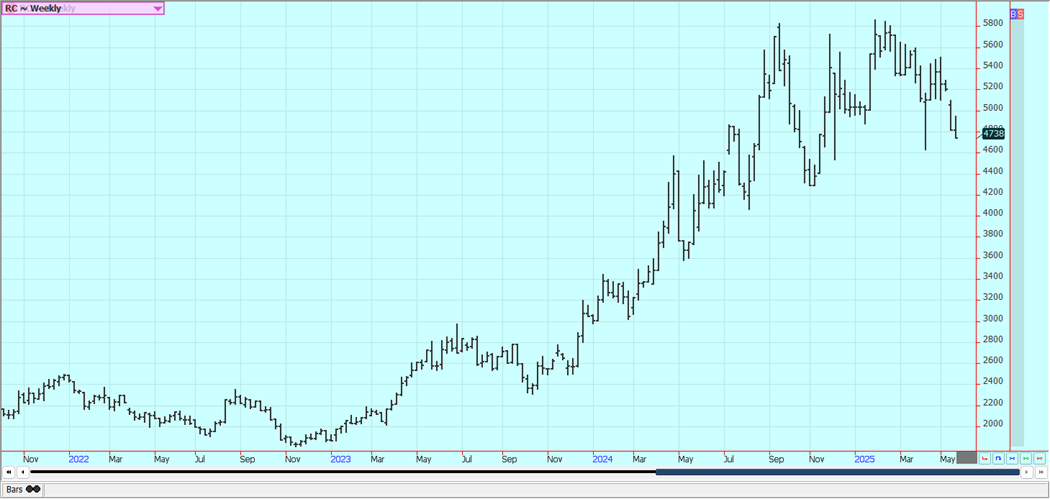Click the blue arch icon below time axis

(998, 458)
